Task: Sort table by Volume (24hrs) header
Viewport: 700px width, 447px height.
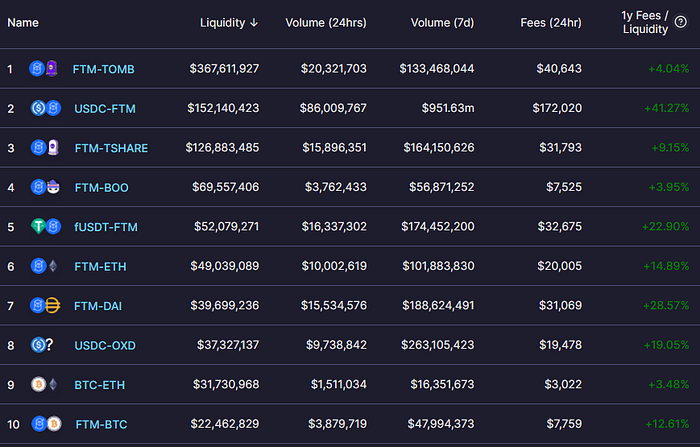Action: pyautogui.click(x=326, y=23)
